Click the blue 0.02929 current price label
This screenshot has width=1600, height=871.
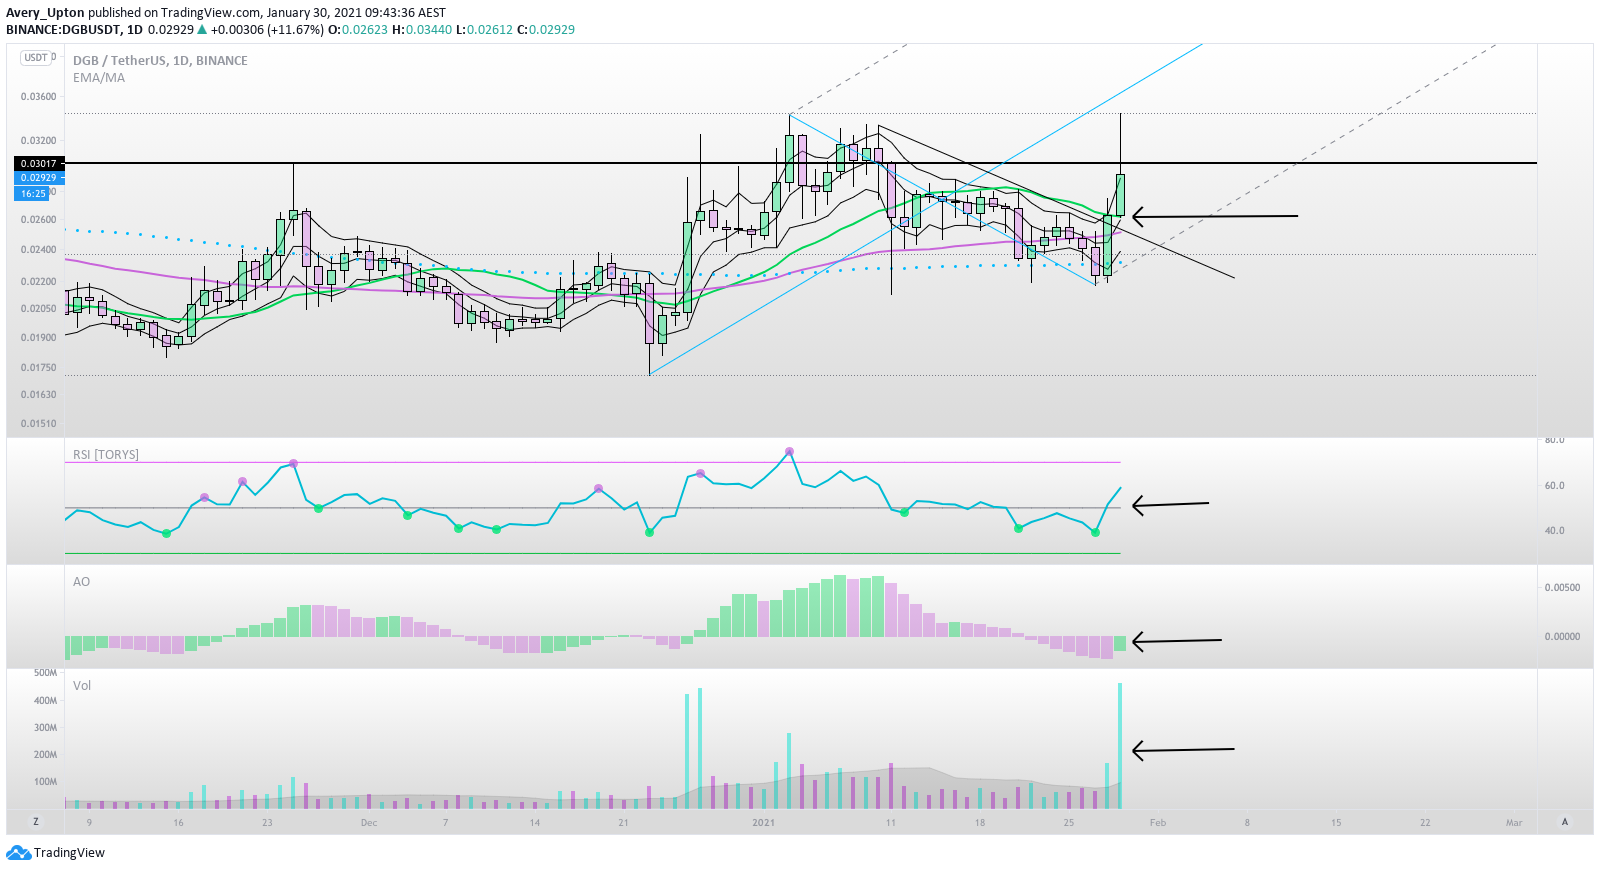[39, 178]
